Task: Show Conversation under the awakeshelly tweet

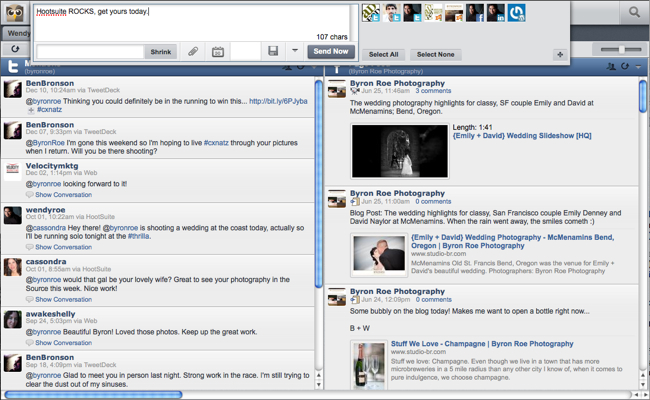Action: coord(63,343)
